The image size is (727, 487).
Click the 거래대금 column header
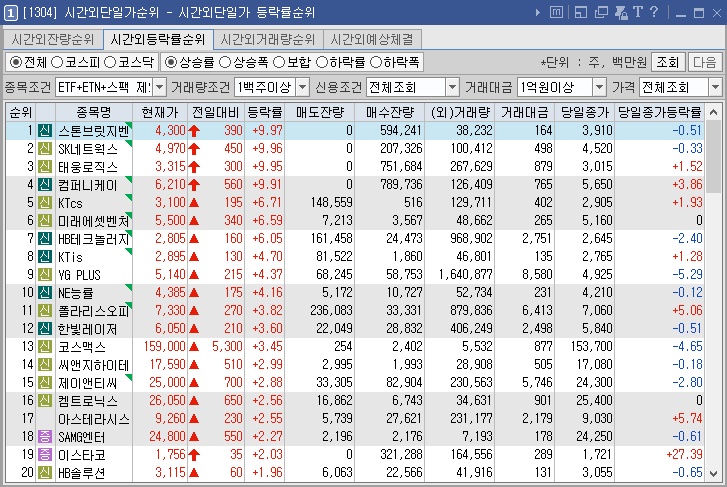524,112
